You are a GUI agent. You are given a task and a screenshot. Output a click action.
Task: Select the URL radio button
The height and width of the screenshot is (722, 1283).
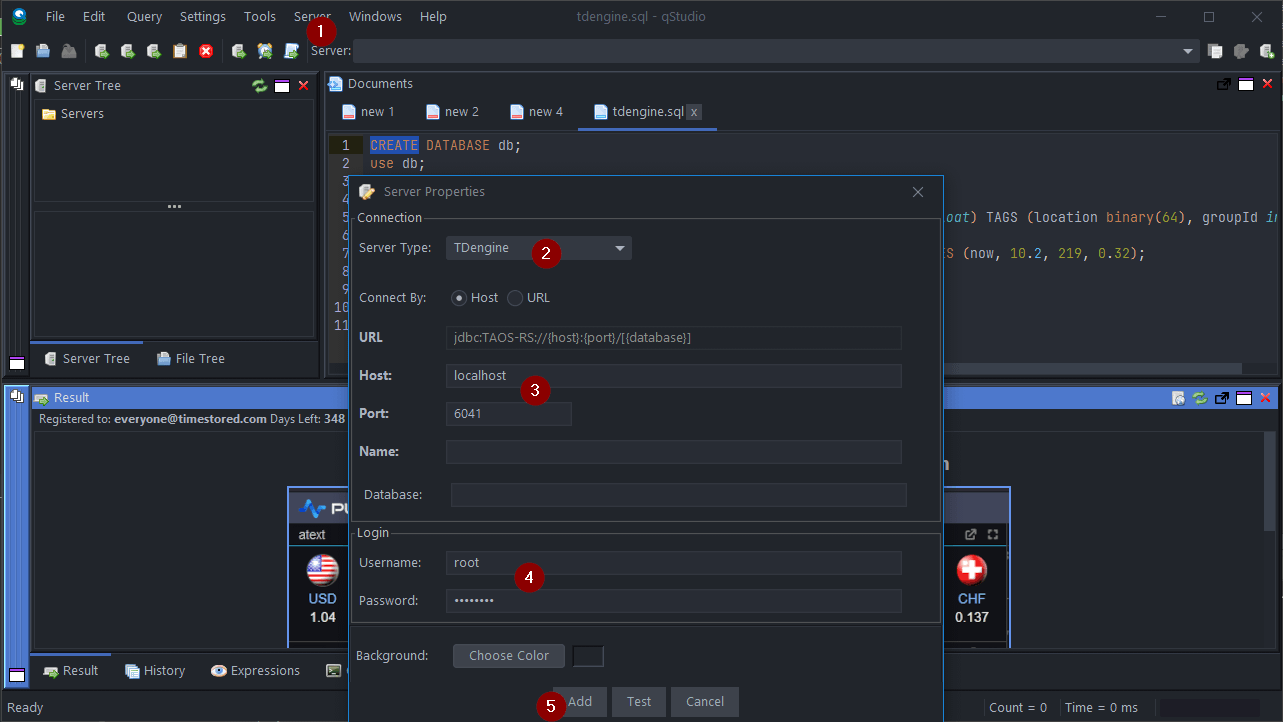coord(515,297)
